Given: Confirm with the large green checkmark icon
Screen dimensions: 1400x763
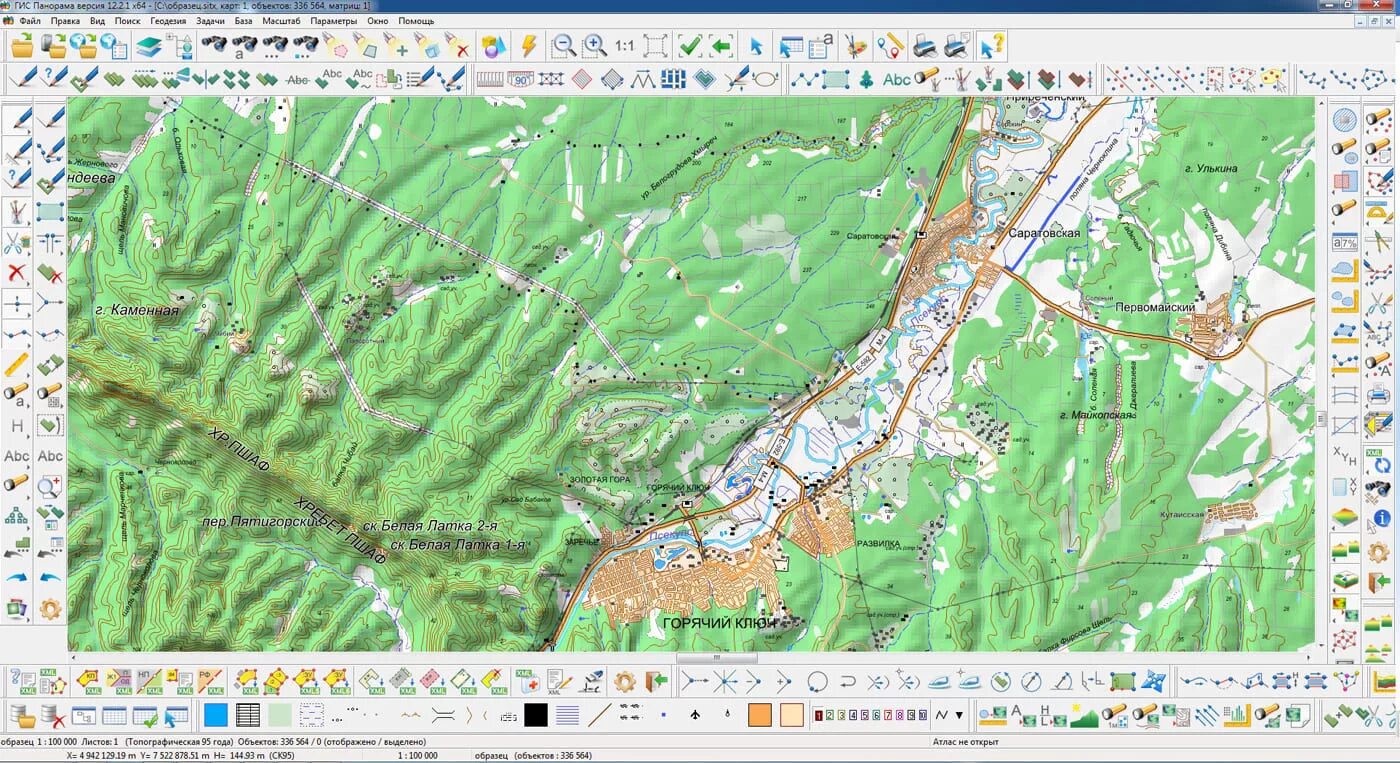Looking at the screenshot, I should 690,46.
